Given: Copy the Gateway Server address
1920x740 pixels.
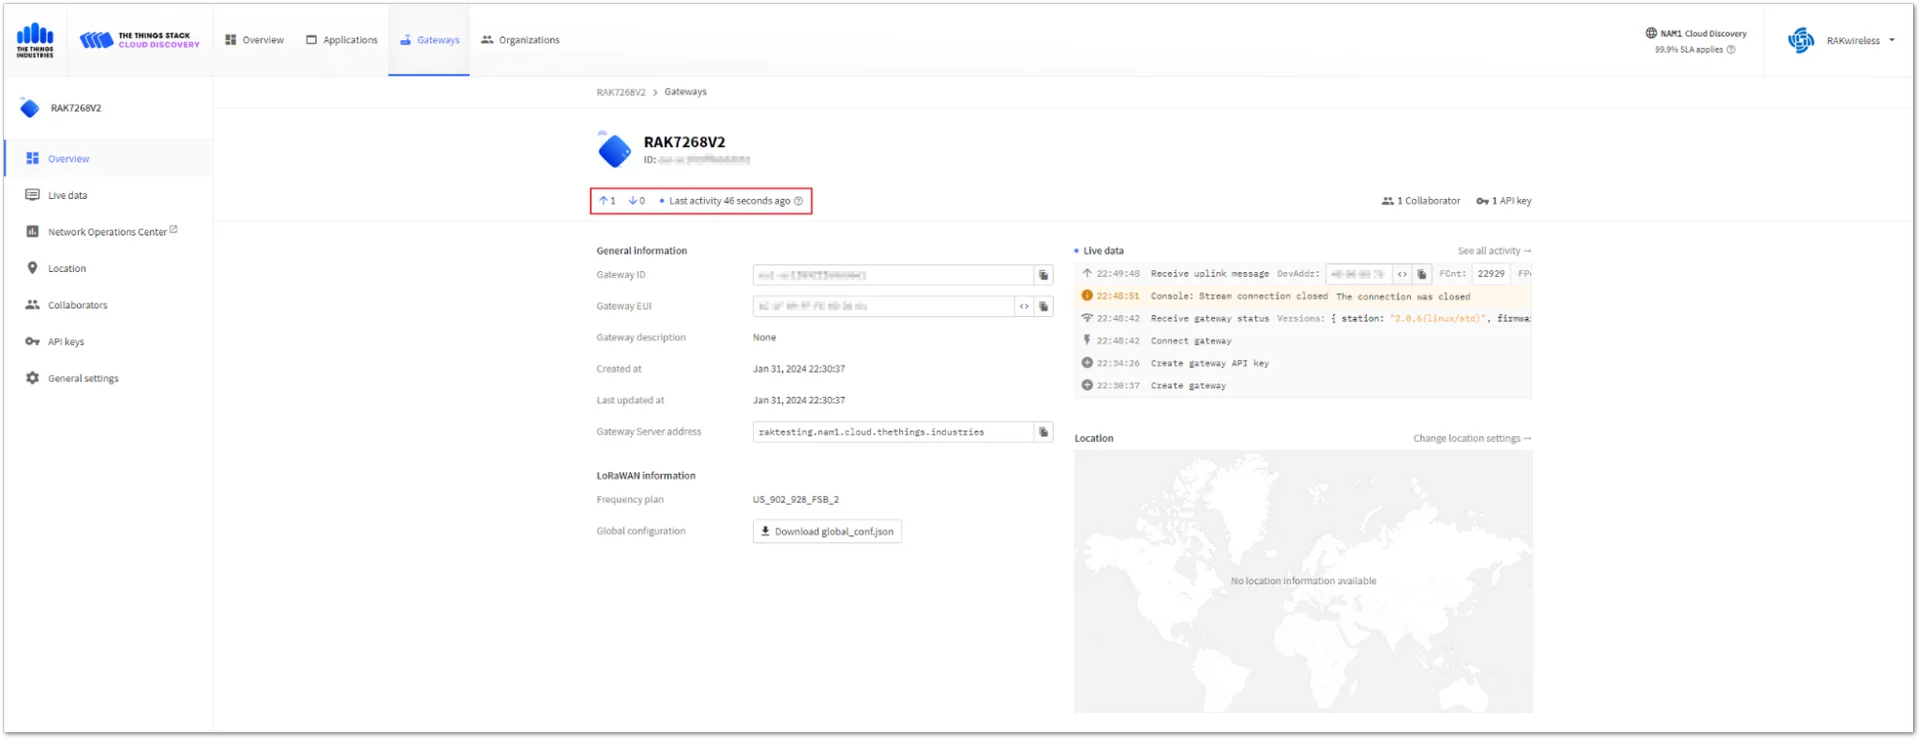Looking at the screenshot, I should pos(1043,432).
